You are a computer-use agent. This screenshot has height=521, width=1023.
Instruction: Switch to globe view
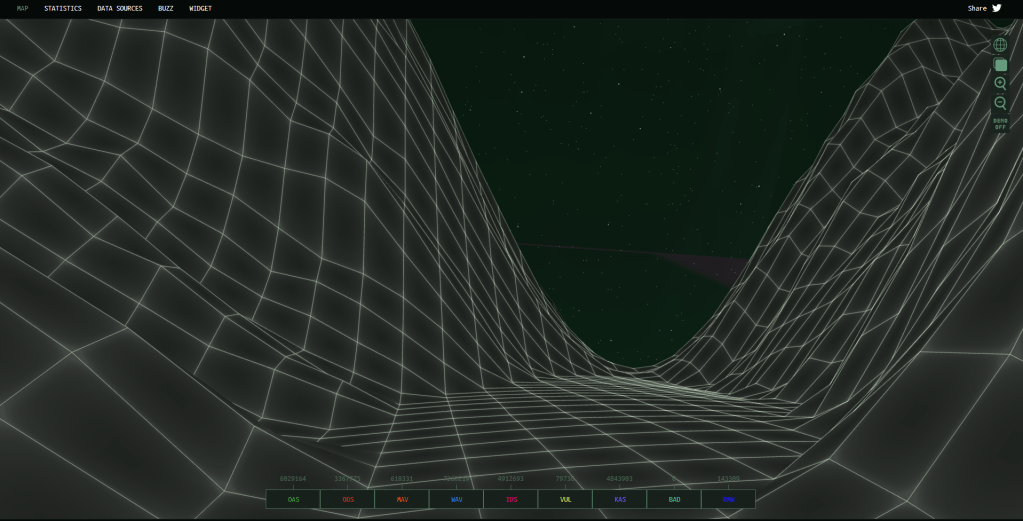(1000, 45)
